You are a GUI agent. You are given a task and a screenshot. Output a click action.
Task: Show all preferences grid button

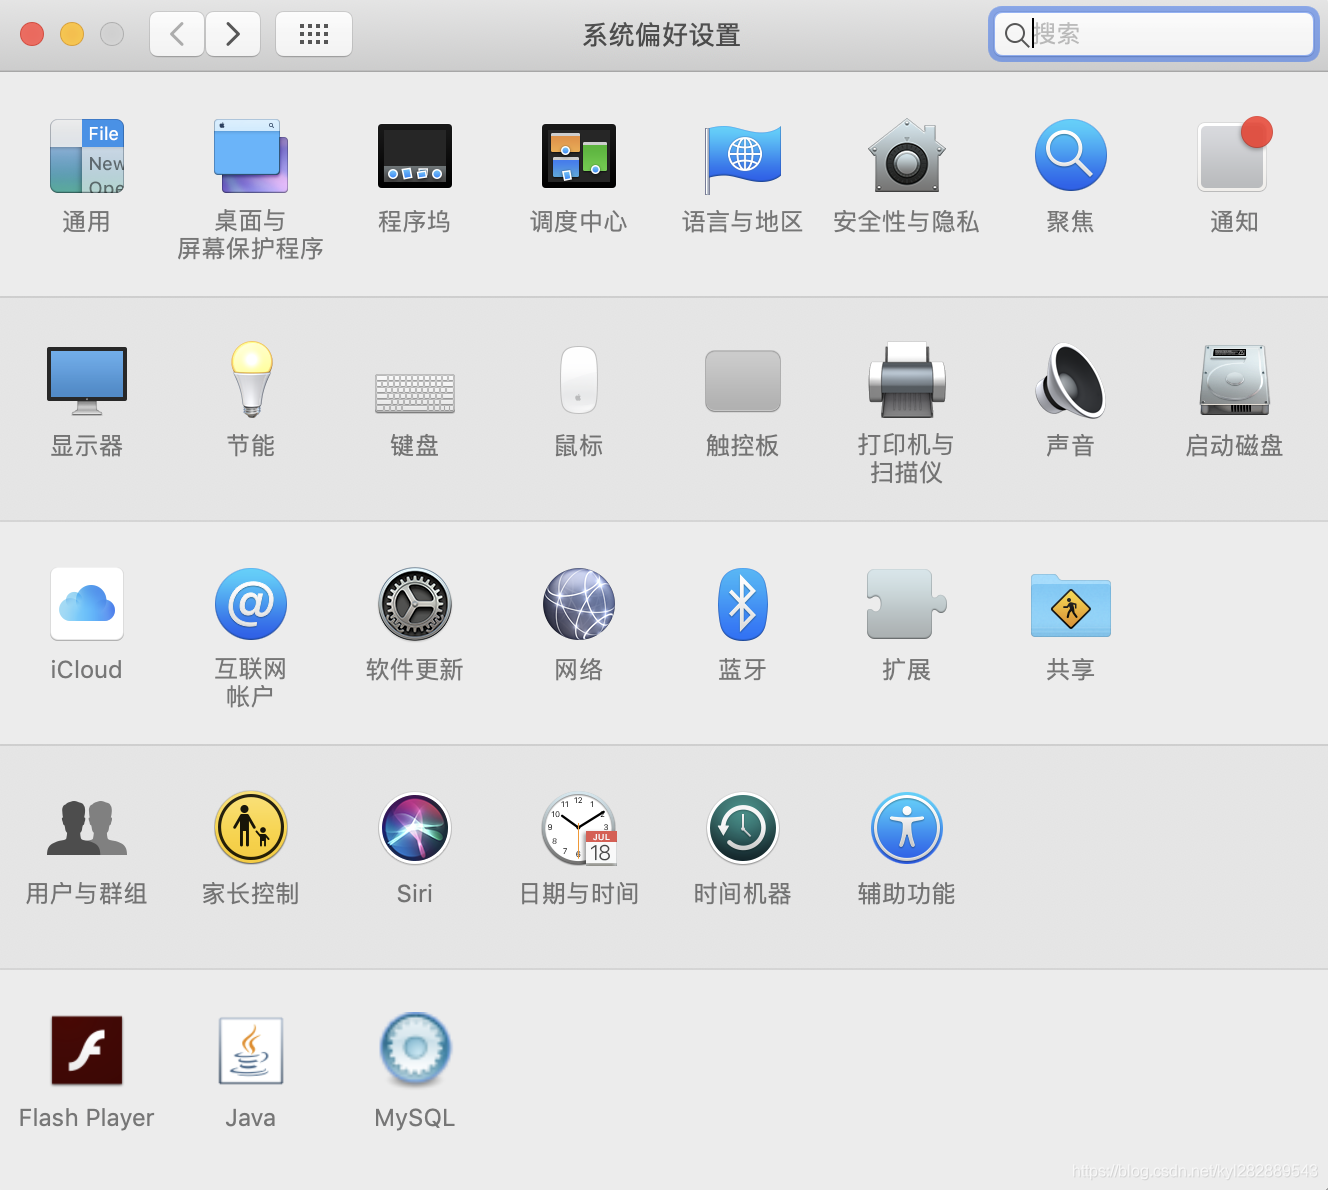[314, 34]
